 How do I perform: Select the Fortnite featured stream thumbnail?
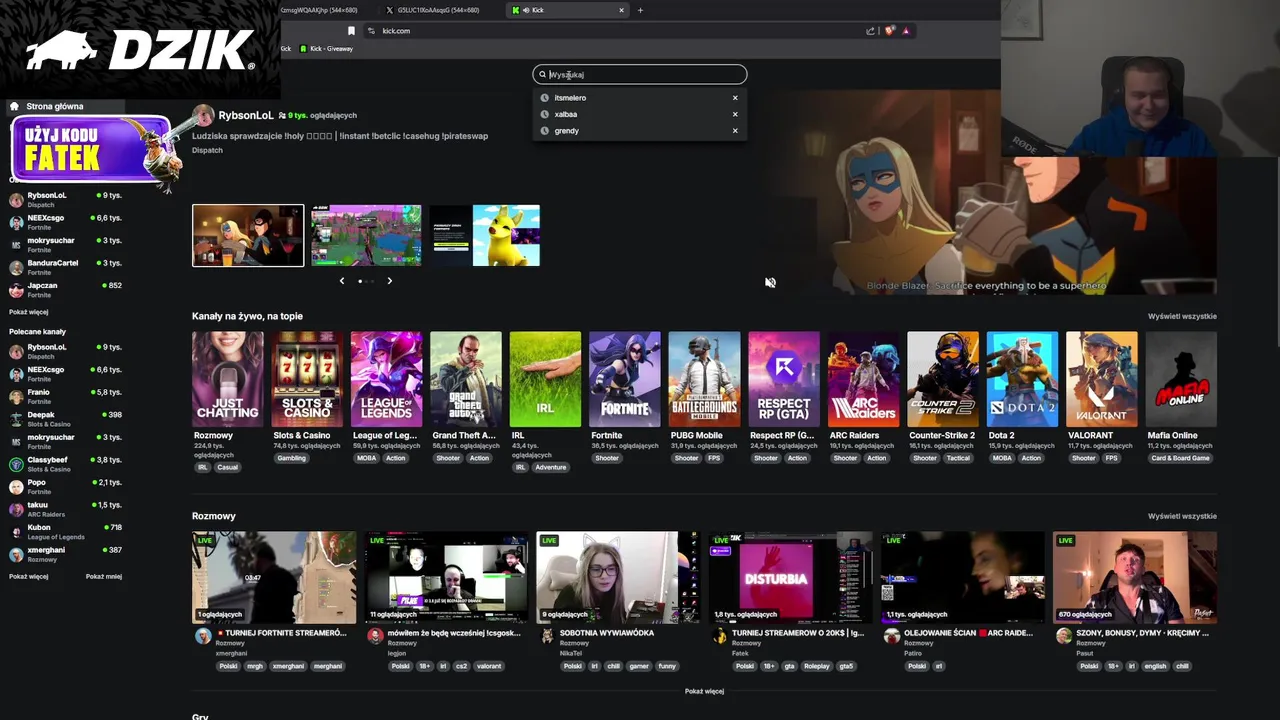[366, 236]
